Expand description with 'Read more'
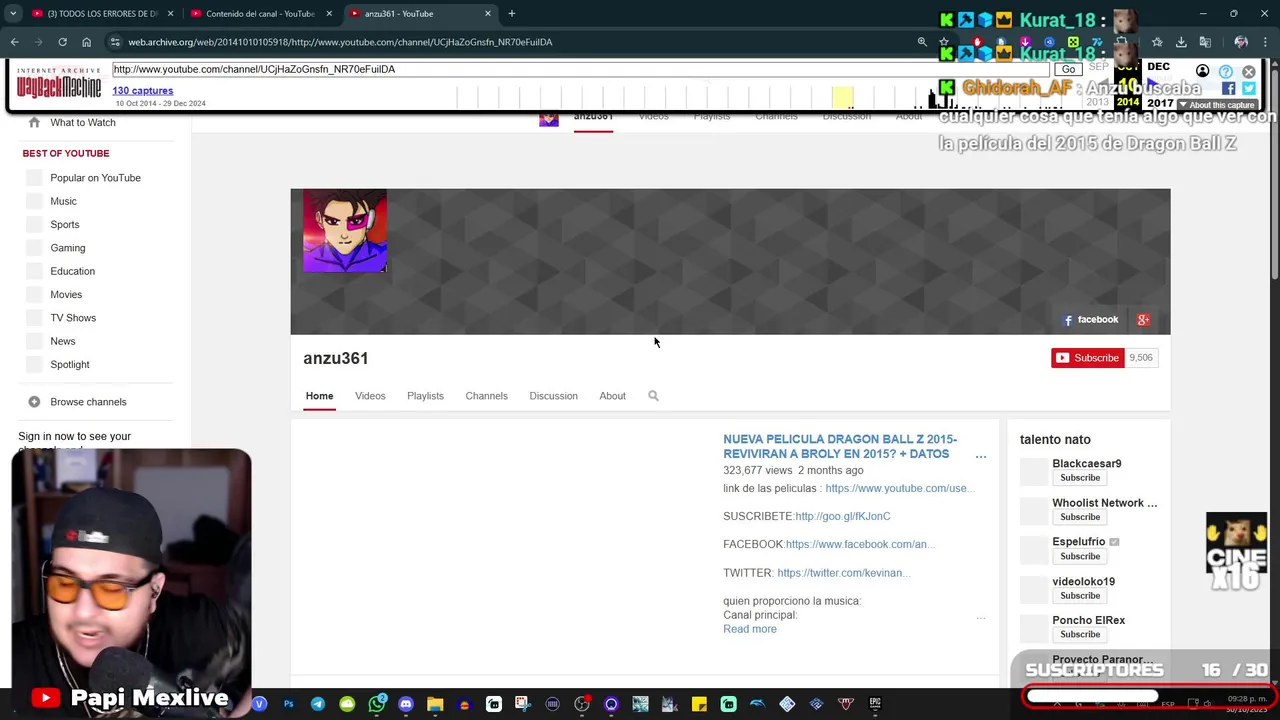Image resolution: width=1280 pixels, height=720 pixels. click(x=750, y=629)
